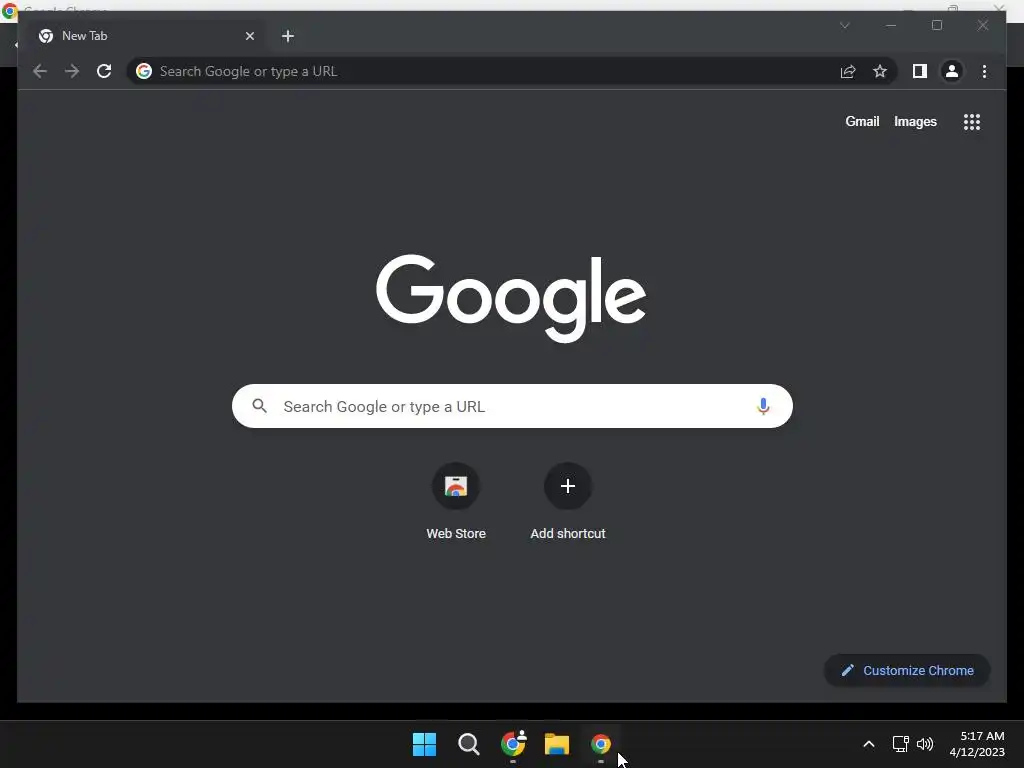Go back using the back arrow
Image resolution: width=1024 pixels, height=768 pixels.
40,71
